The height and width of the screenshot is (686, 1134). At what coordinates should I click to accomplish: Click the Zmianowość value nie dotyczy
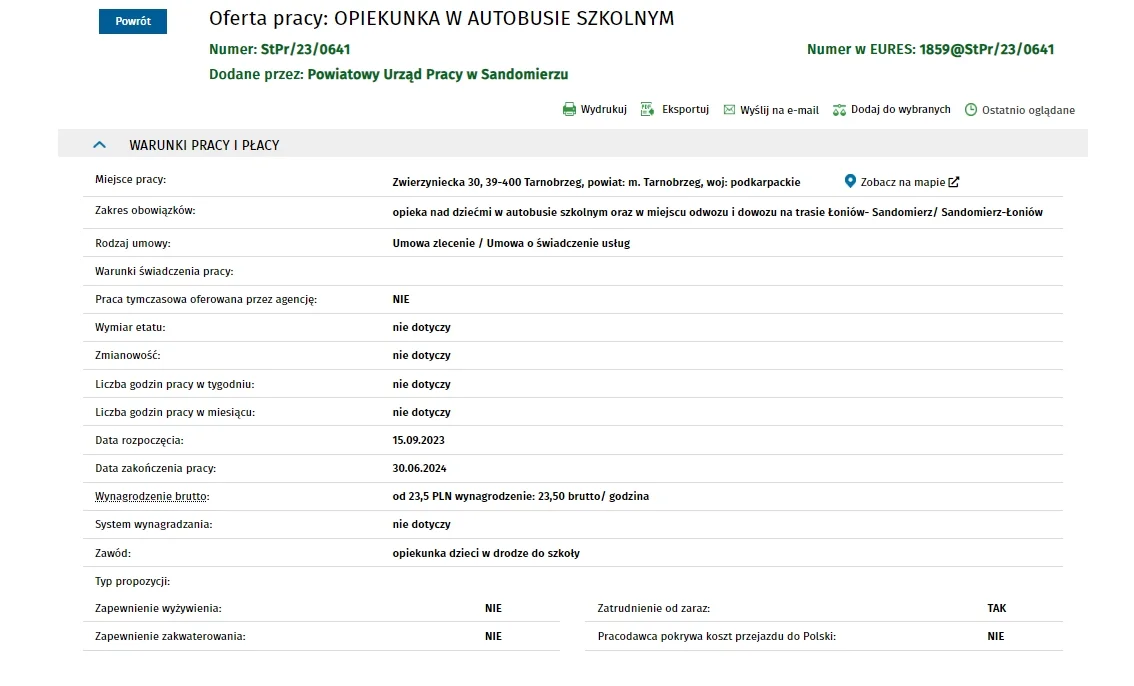[x=422, y=356]
